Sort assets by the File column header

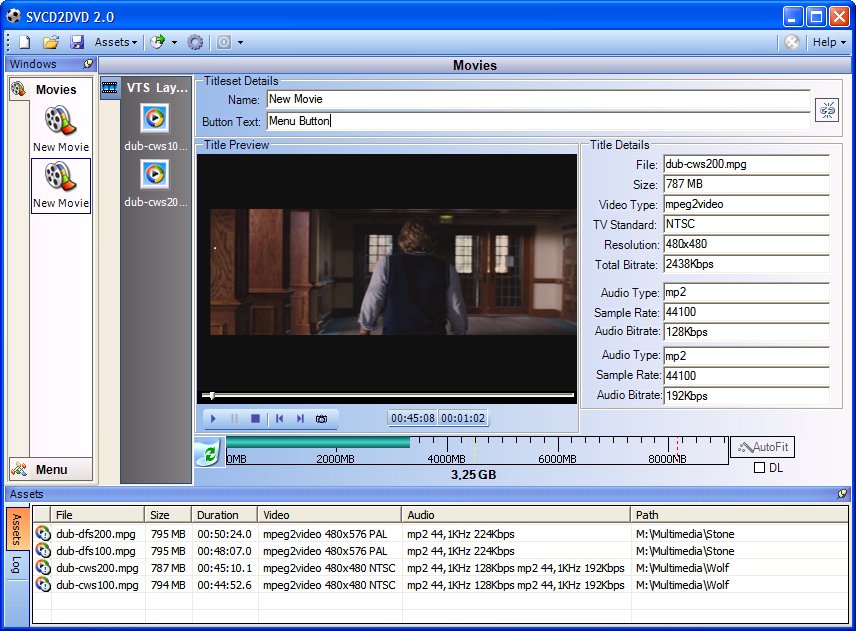[x=98, y=515]
